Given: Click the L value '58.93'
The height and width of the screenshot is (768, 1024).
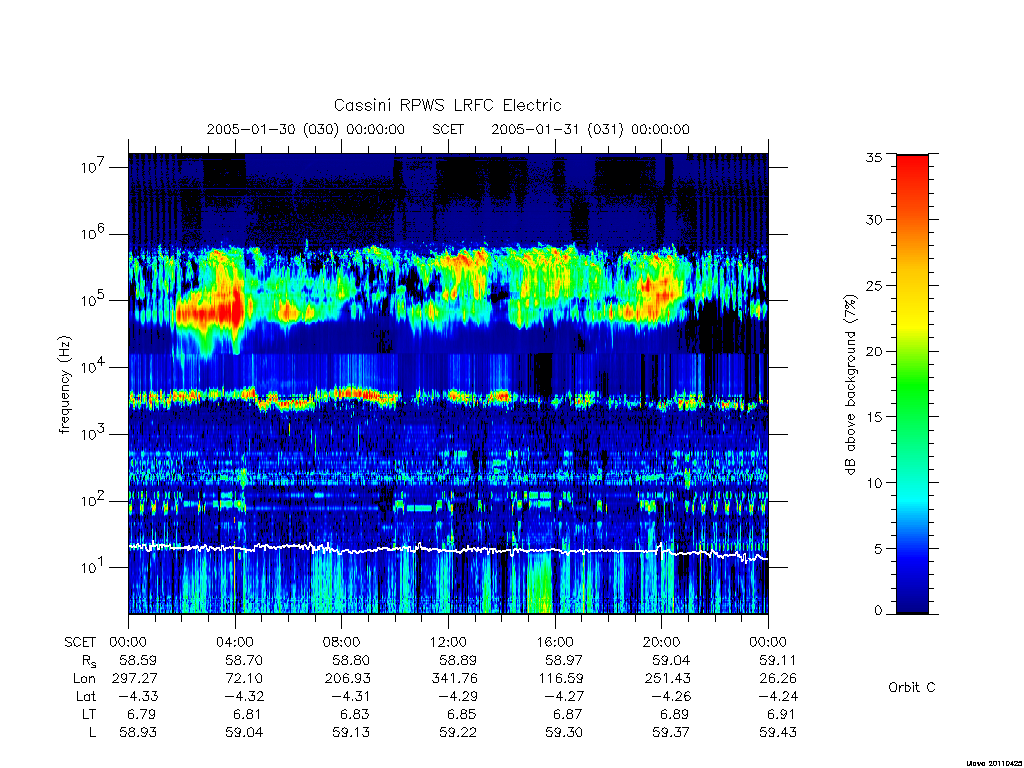Looking at the screenshot, I should click(138, 733).
